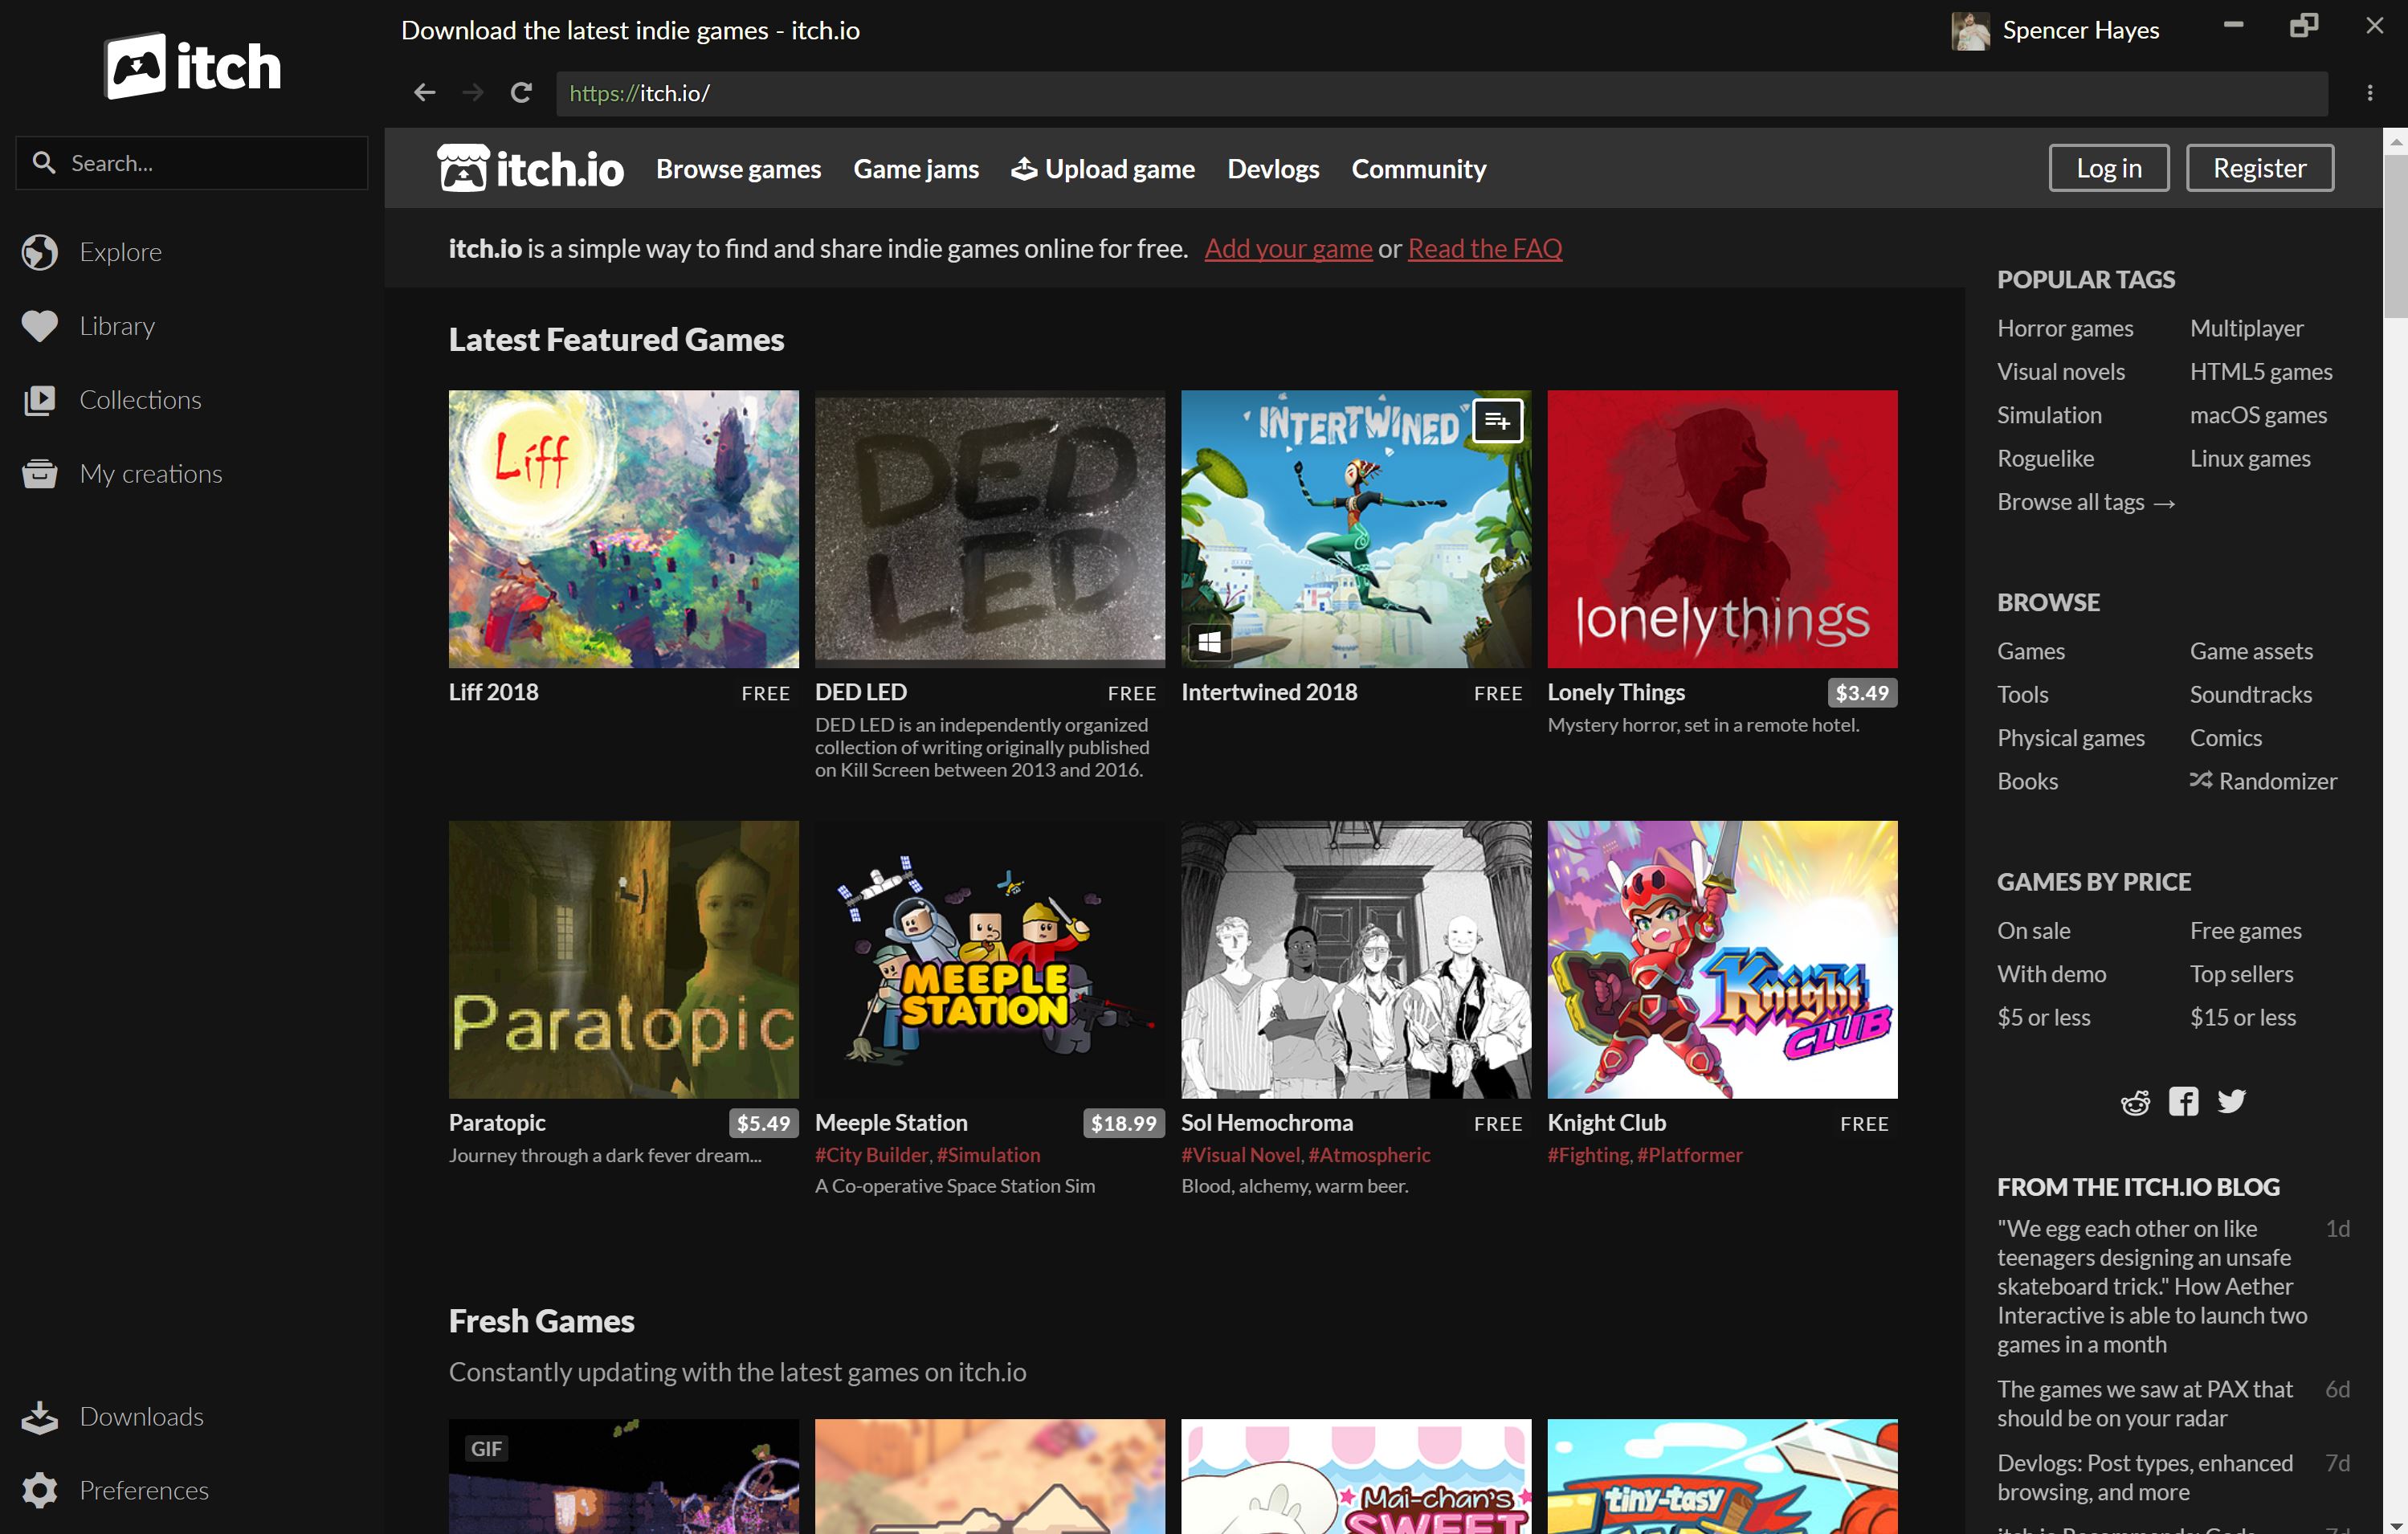Navigate to Game jams page
The width and height of the screenshot is (2408, 1534).
pyautogui.click(x=914, y=167)
